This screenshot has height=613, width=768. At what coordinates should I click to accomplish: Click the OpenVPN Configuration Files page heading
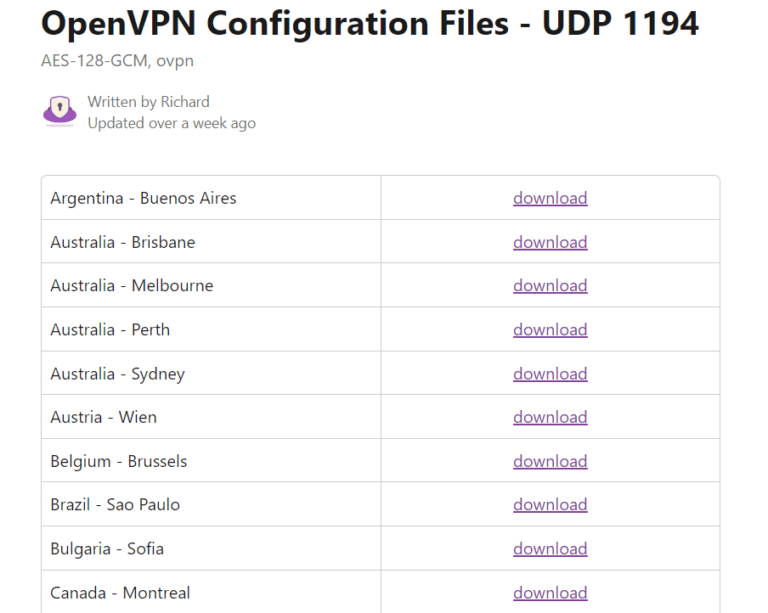coord(370,24)
